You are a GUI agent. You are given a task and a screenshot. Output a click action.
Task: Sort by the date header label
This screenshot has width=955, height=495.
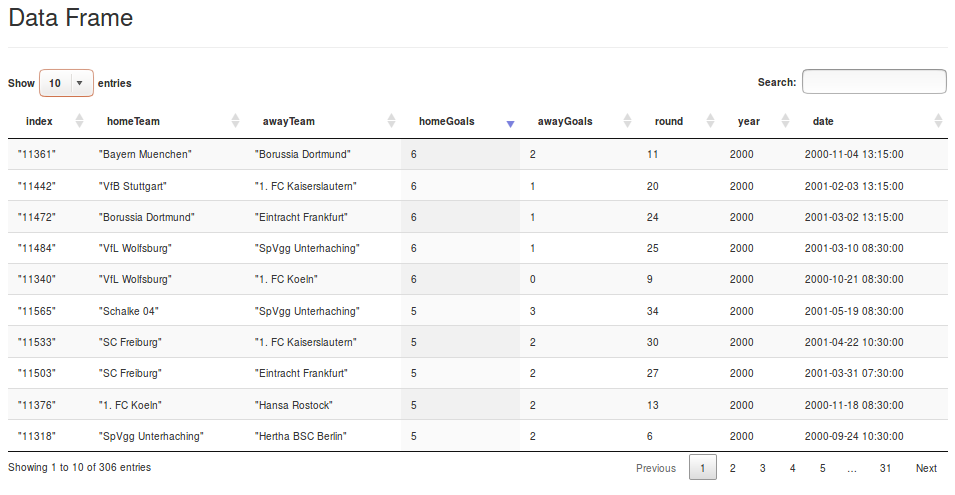tap(823, 121)
